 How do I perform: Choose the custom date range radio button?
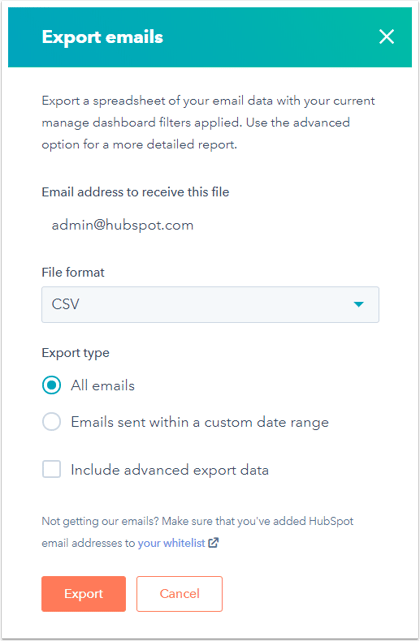pos(52,421)
